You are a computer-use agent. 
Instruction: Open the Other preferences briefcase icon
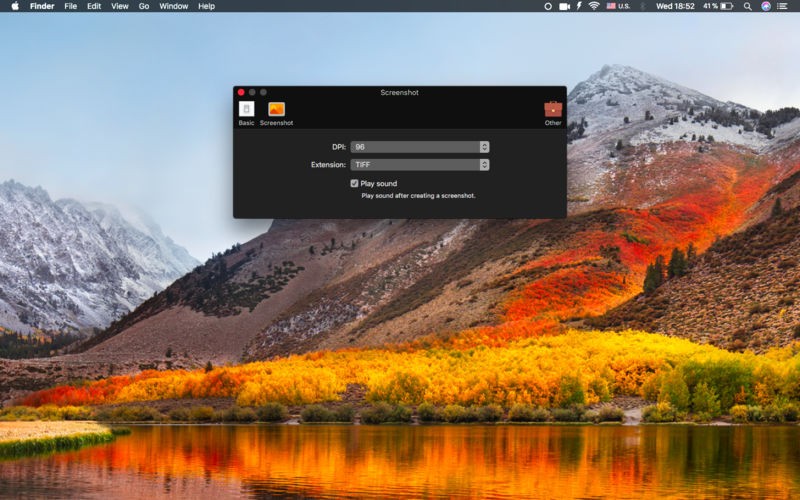(x=553, y=113)
